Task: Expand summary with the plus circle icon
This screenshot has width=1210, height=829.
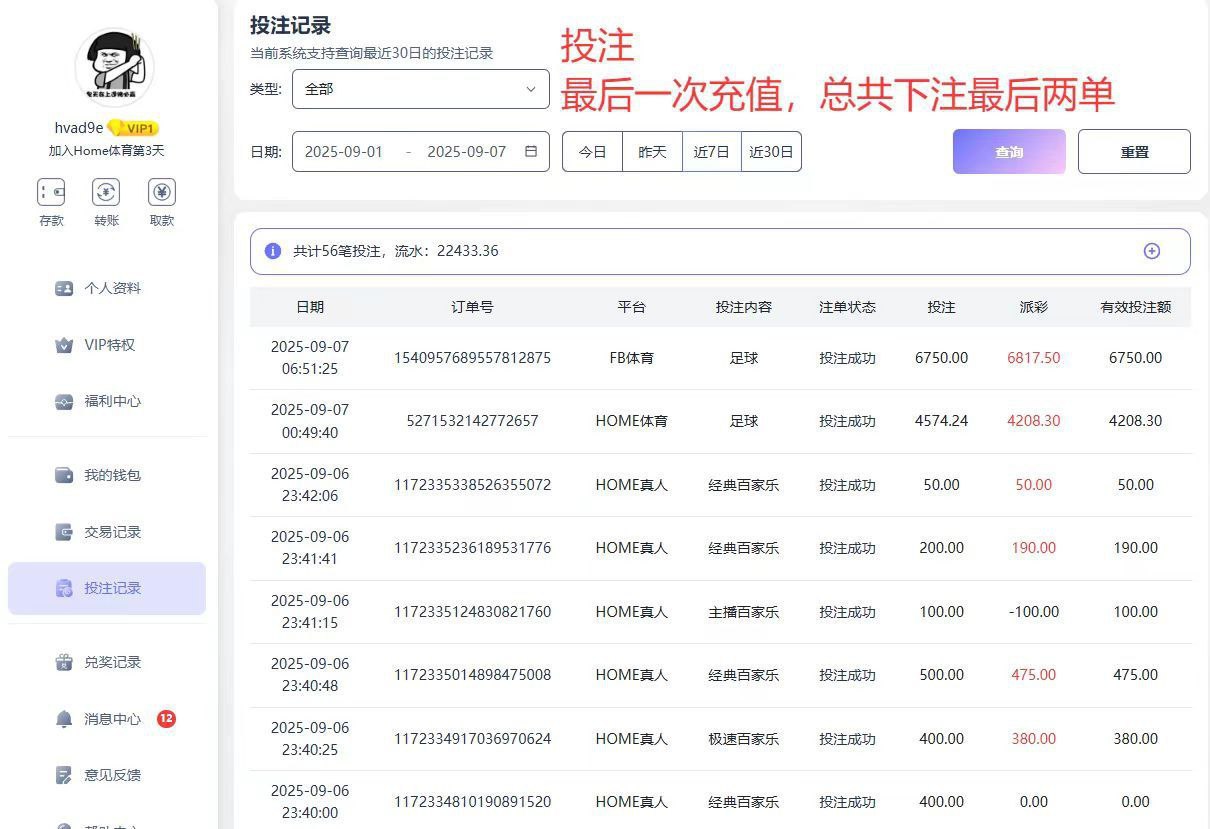Action: click(1151, 251)
